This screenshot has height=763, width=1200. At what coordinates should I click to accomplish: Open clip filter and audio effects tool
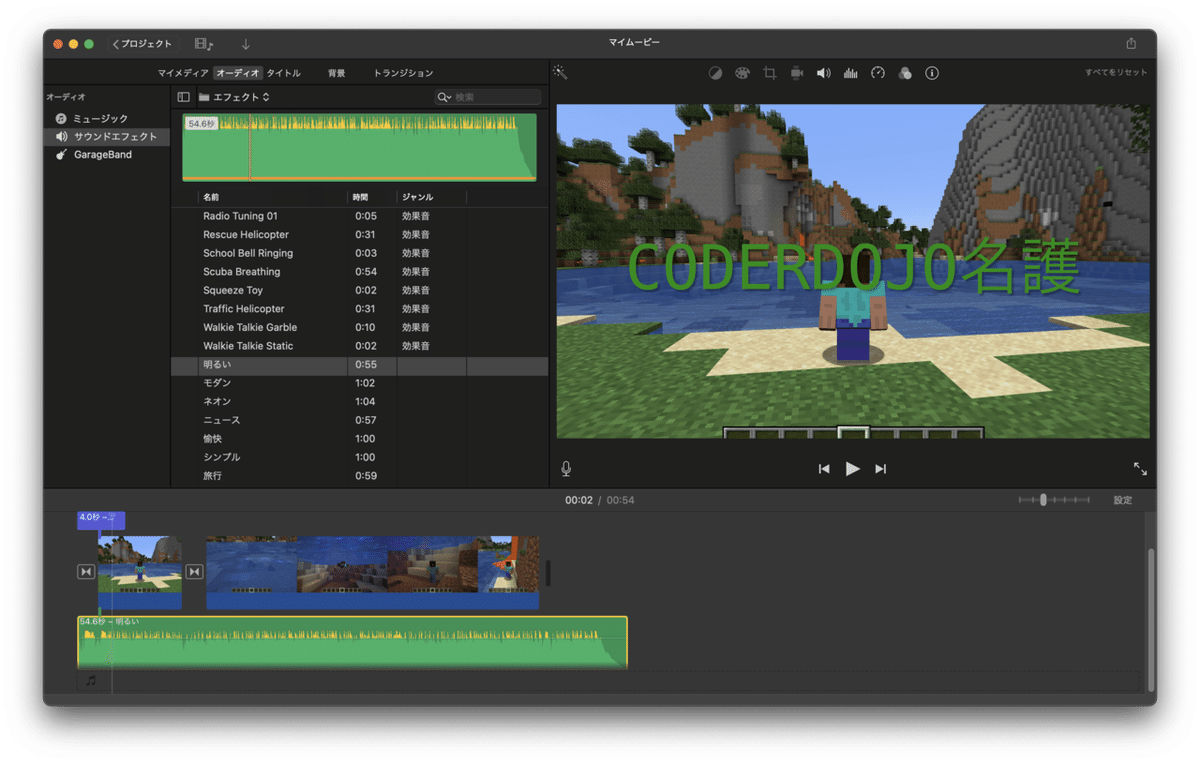pyautogui.click(x=905, y=73)
